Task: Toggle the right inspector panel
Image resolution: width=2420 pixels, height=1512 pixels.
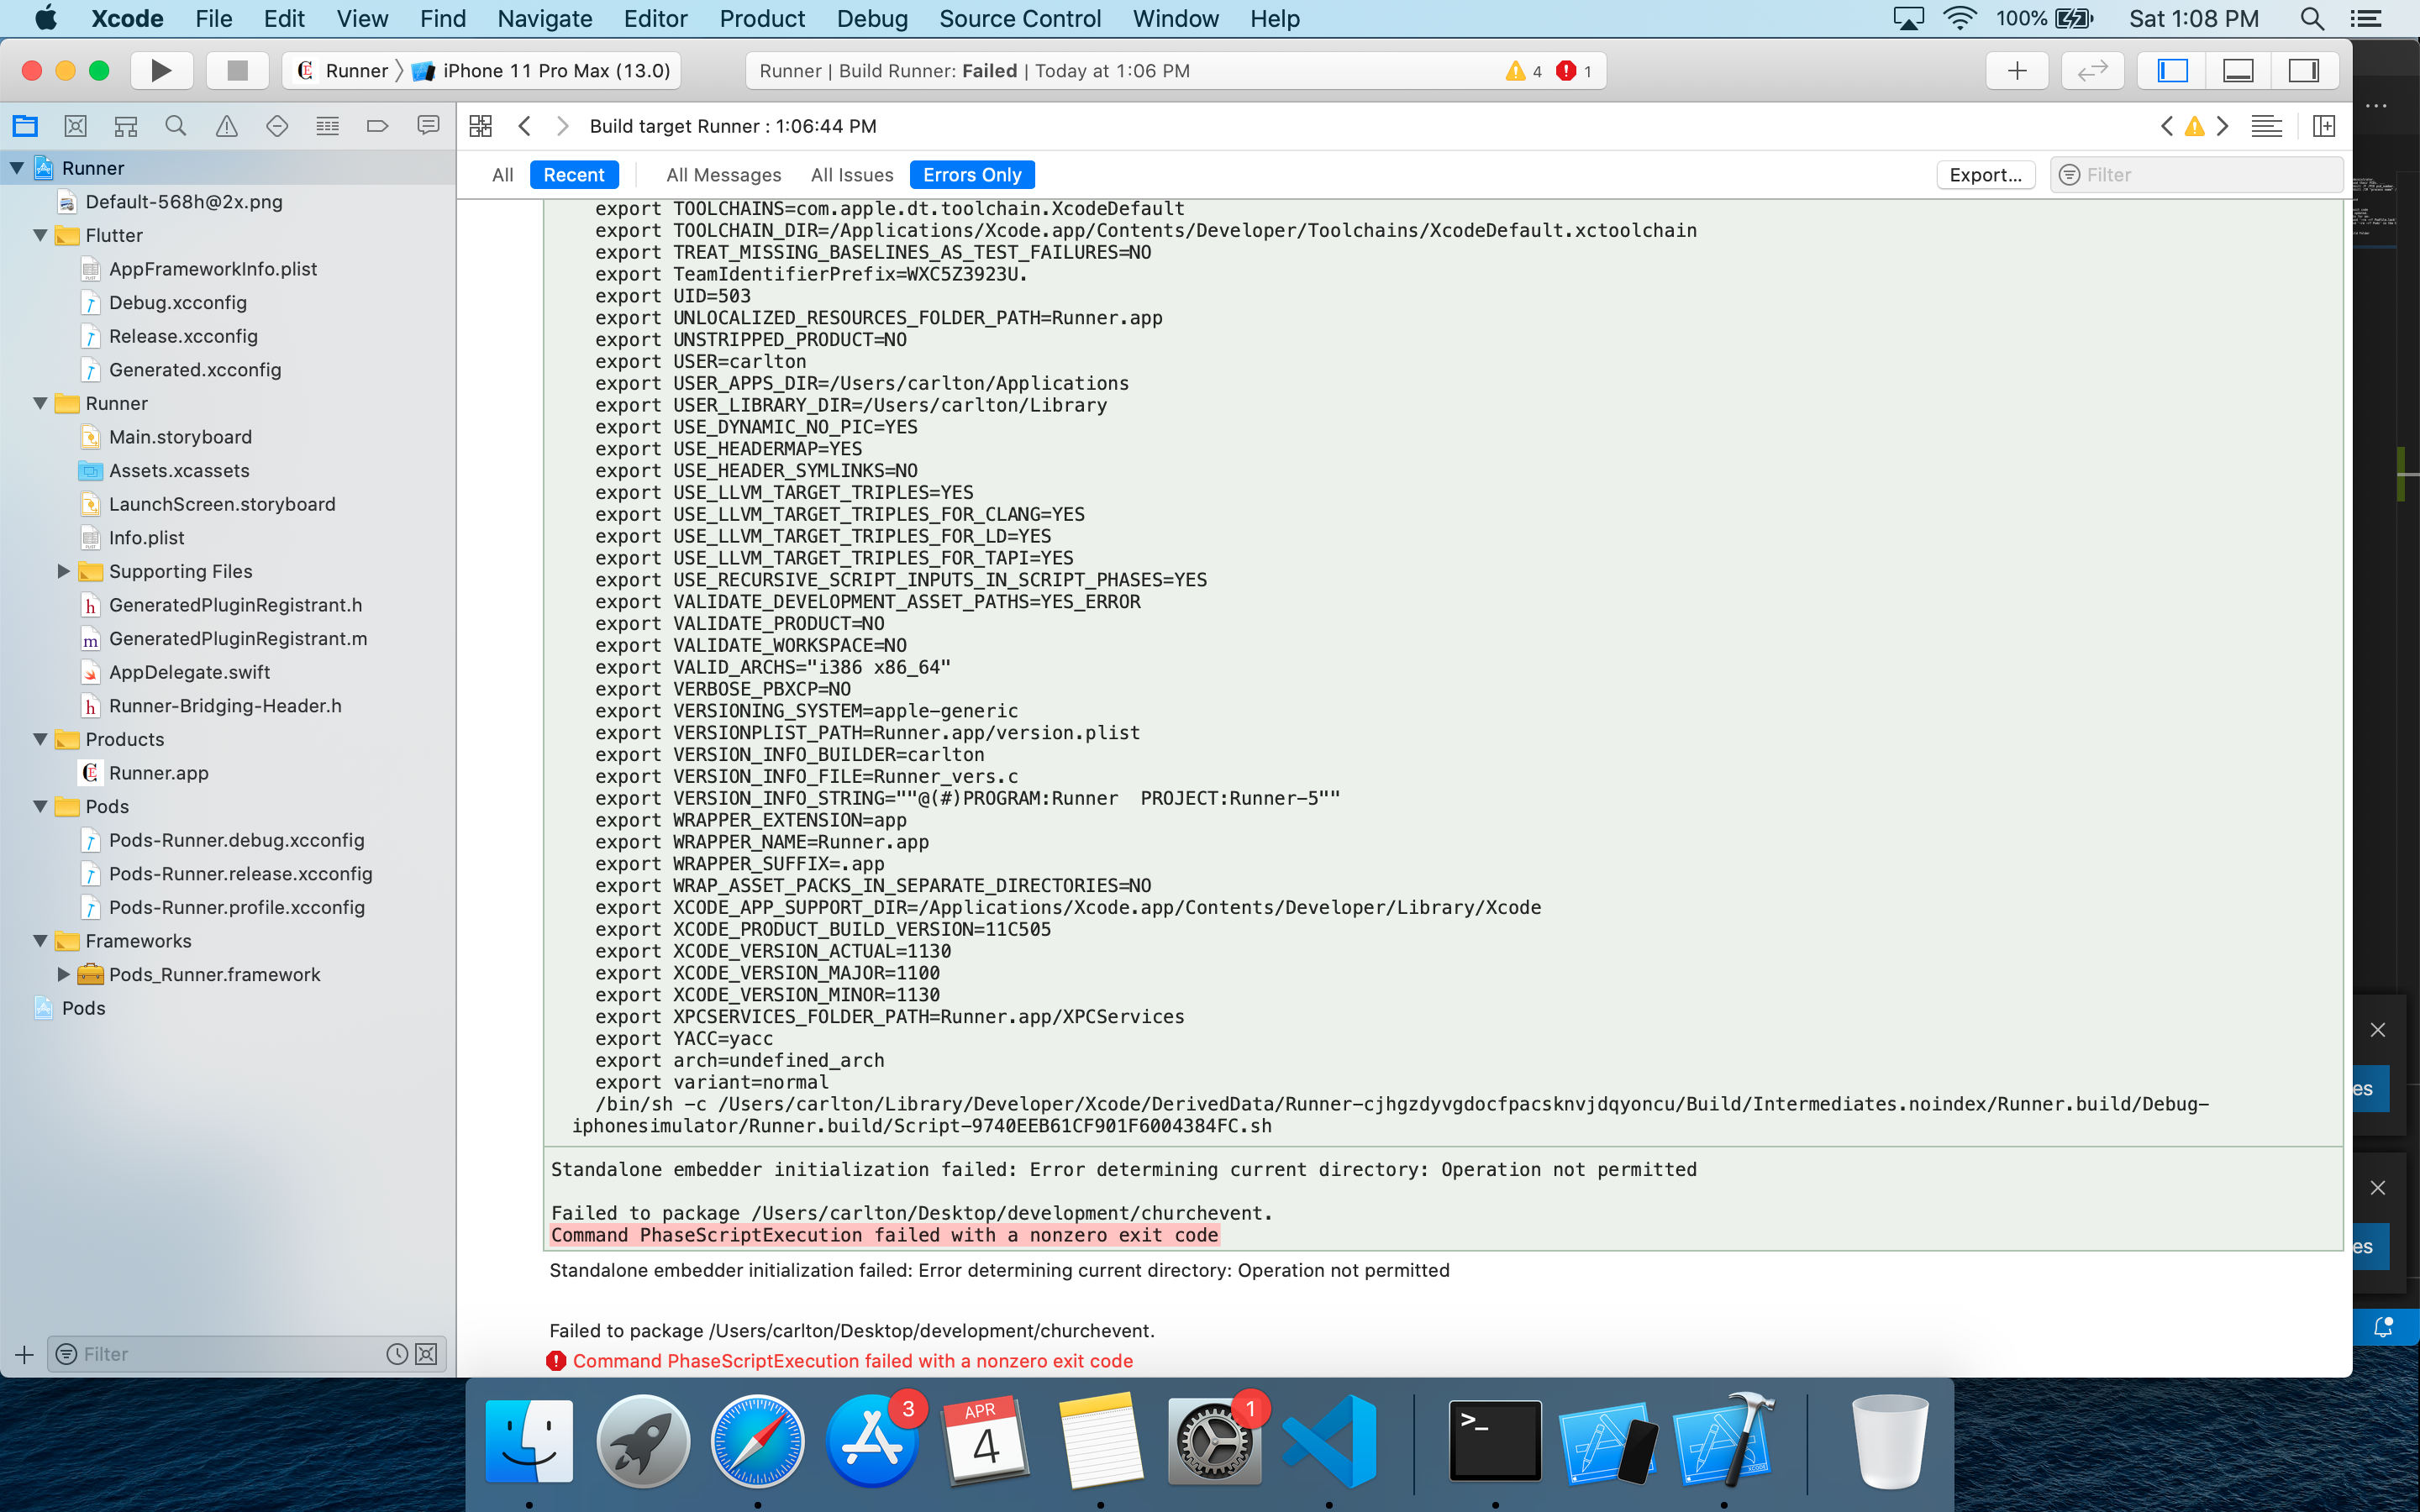Action: pos(2304,70)
